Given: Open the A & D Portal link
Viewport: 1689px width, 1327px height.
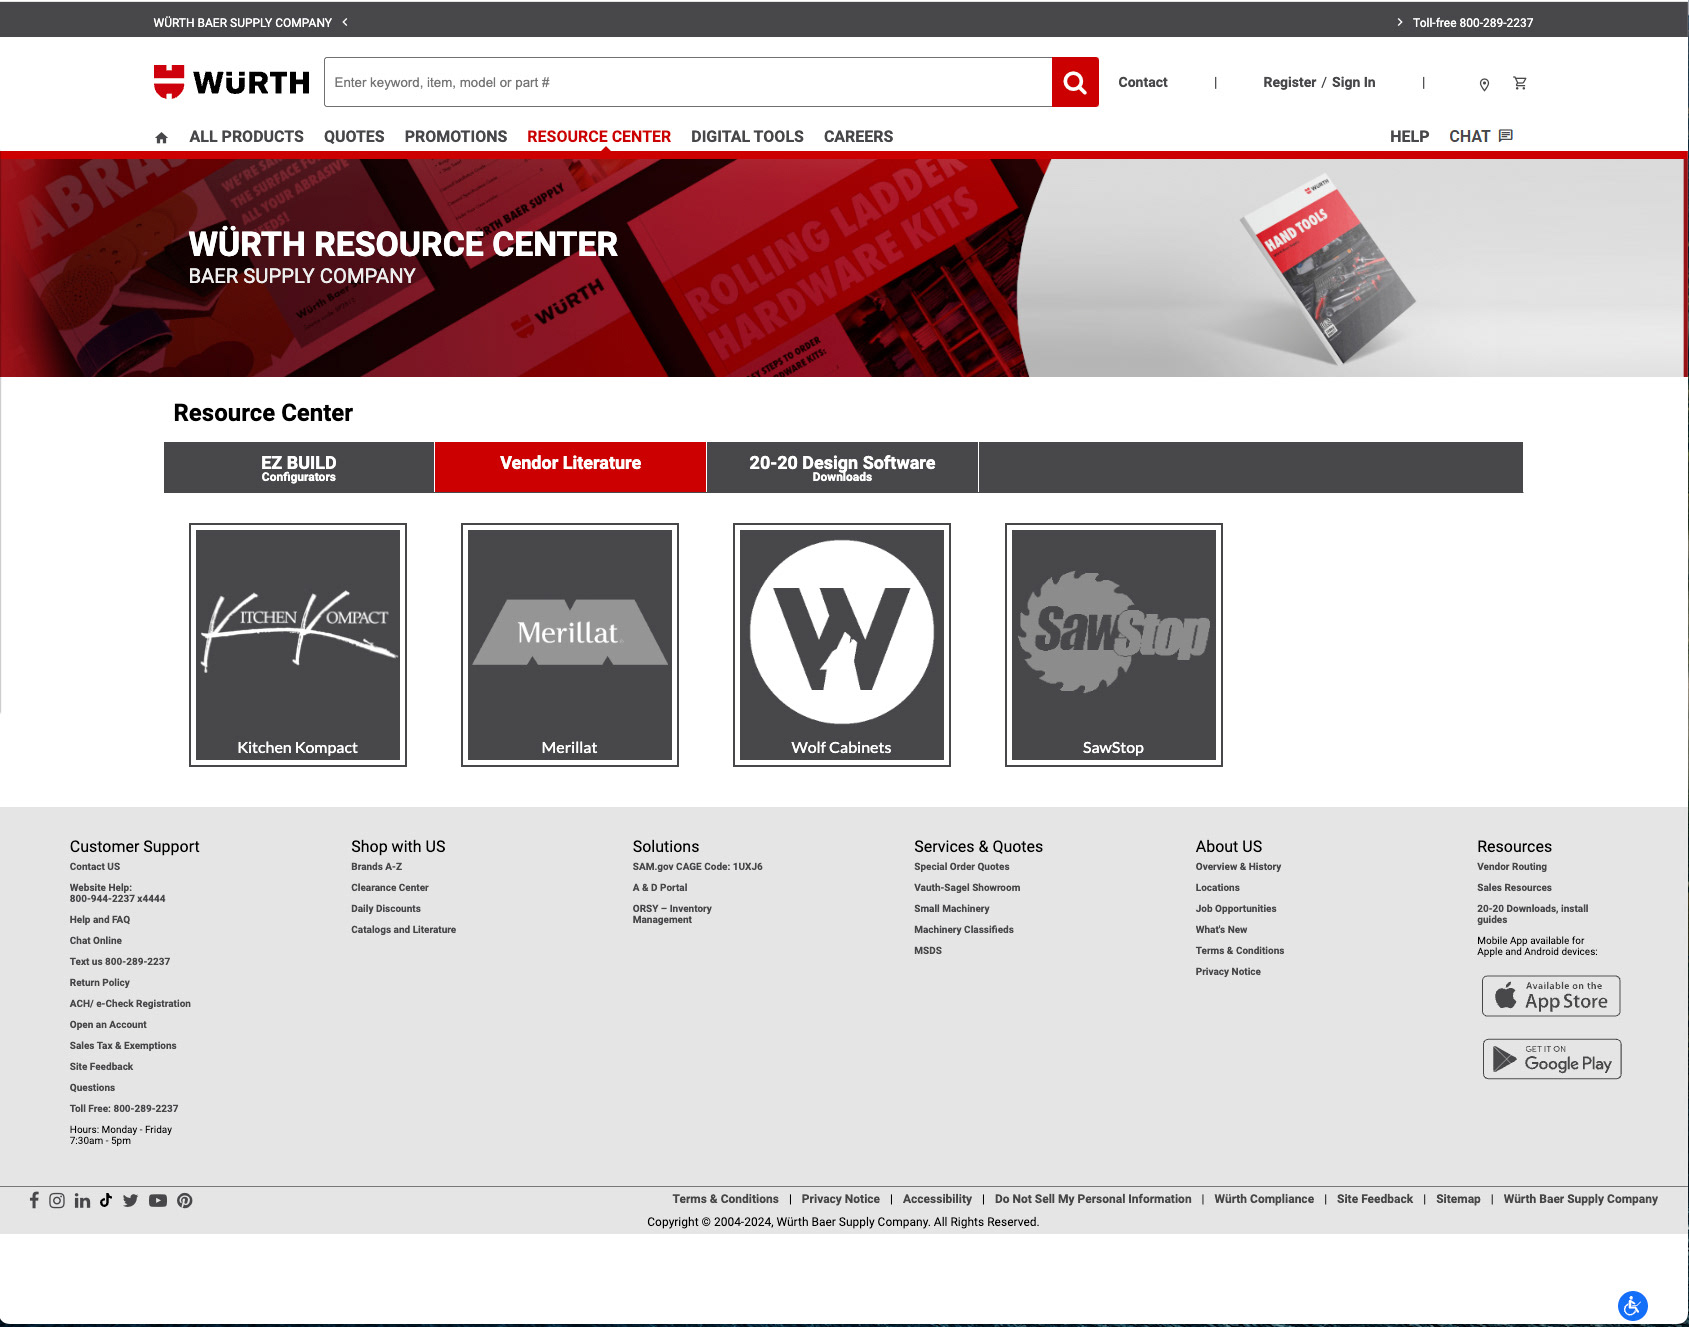Looking at the screenshot, I should click(x=660, y=888).
